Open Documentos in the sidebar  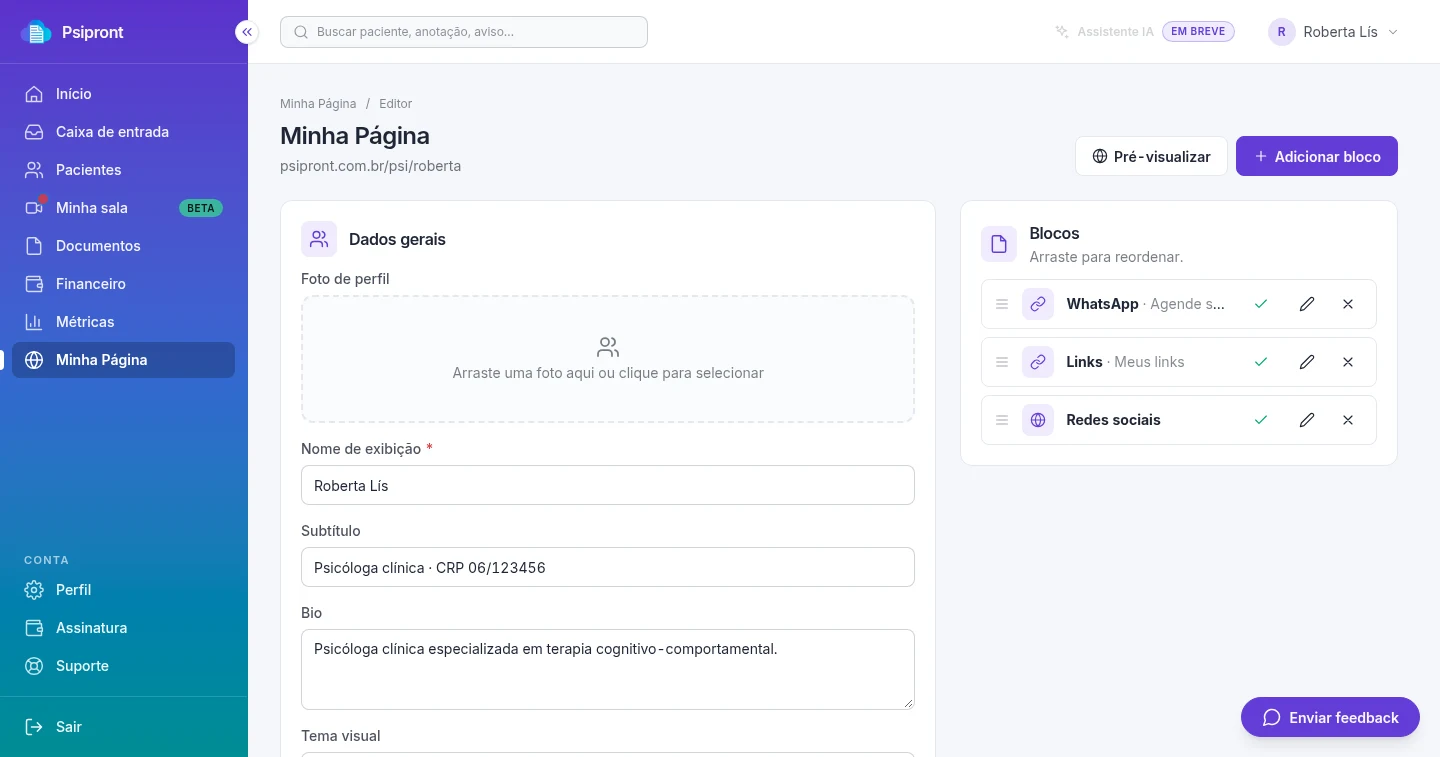coord(123,246)
